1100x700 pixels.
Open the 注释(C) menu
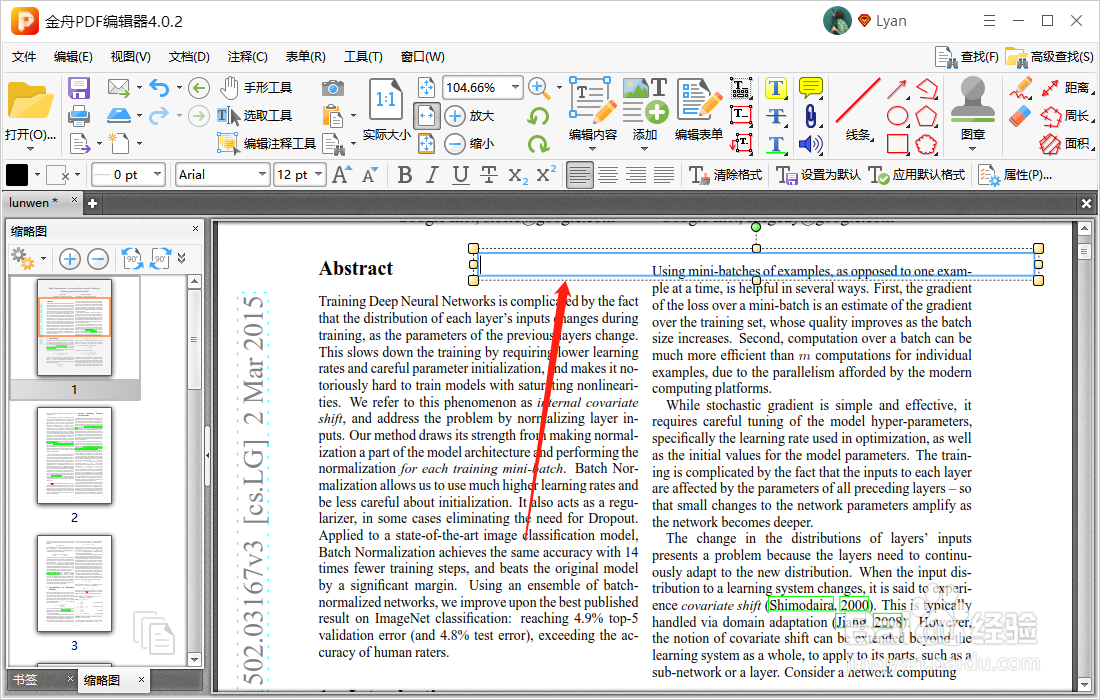[x=248, y=57]
